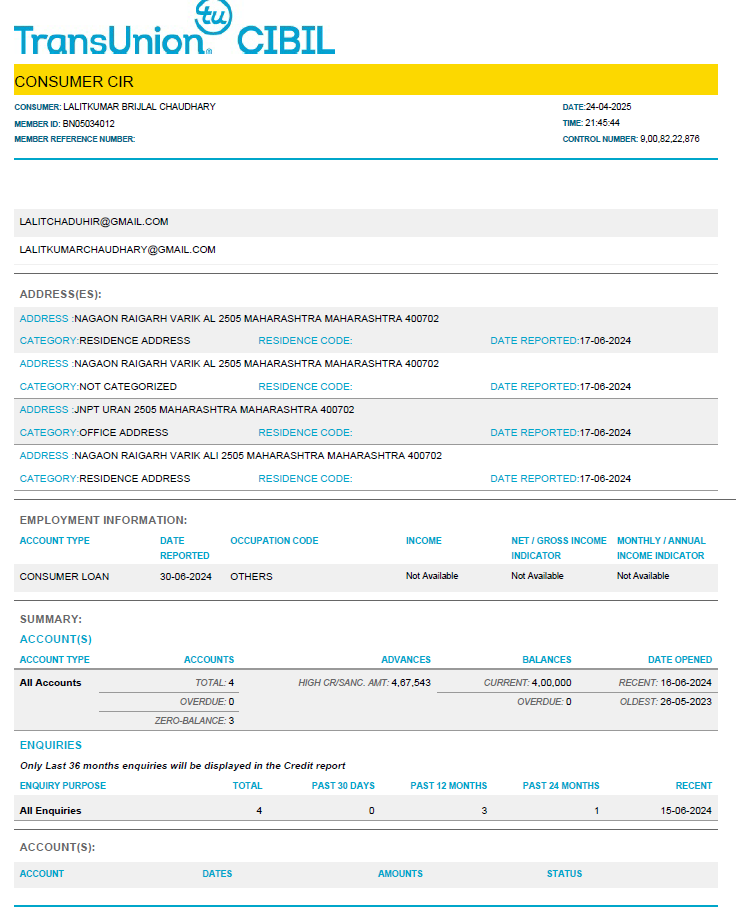Screen dimensions: 736x912
Task: Click the OCCUPATION CODE column header
Action: point(274,540)
